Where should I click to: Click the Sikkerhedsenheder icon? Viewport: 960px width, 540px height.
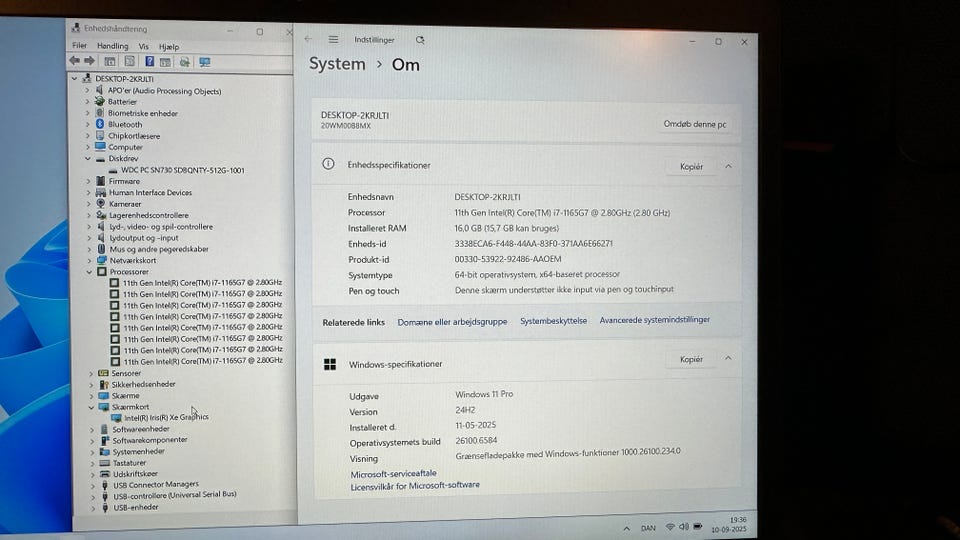tap(104, 384)
